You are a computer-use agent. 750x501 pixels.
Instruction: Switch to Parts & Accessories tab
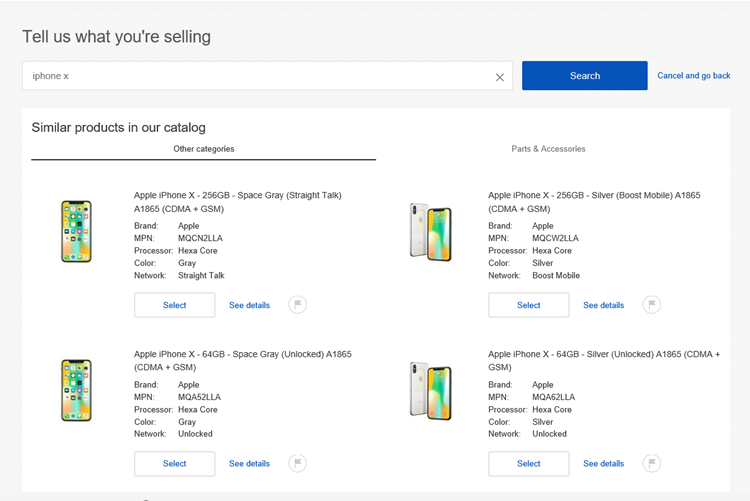click(x=548, y=149)
